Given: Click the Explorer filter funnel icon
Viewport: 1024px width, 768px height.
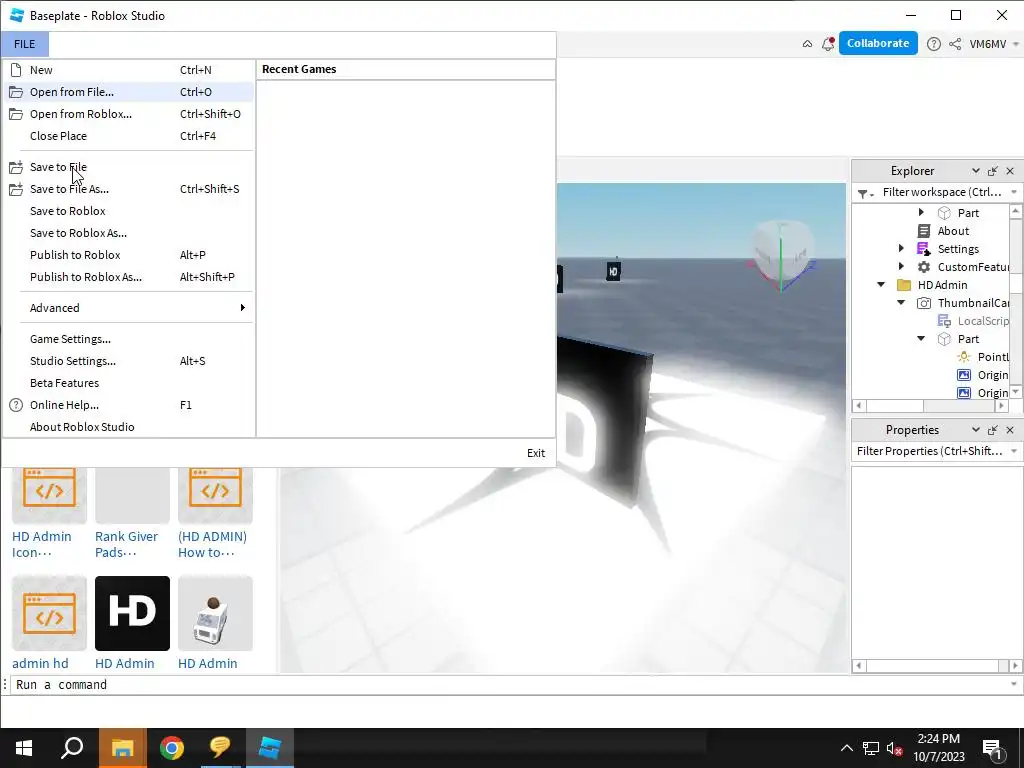Looking at the screenshot, I should 865,193.
